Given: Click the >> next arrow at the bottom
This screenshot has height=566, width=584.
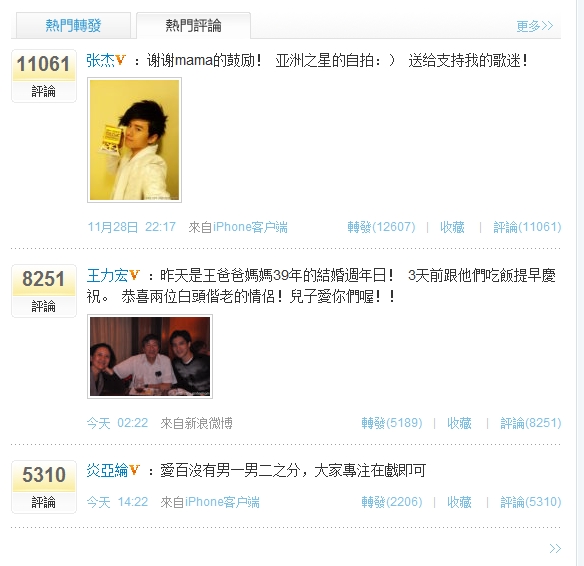Looking at the screenshot, I should pos(555,548).
